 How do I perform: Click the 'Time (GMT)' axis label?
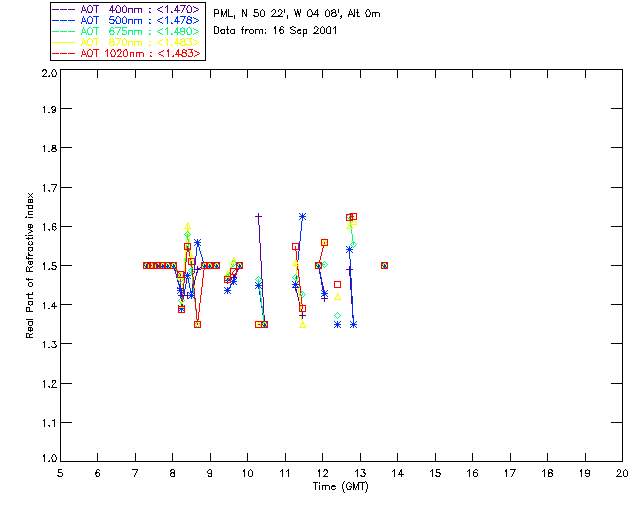tap(341, 487)
